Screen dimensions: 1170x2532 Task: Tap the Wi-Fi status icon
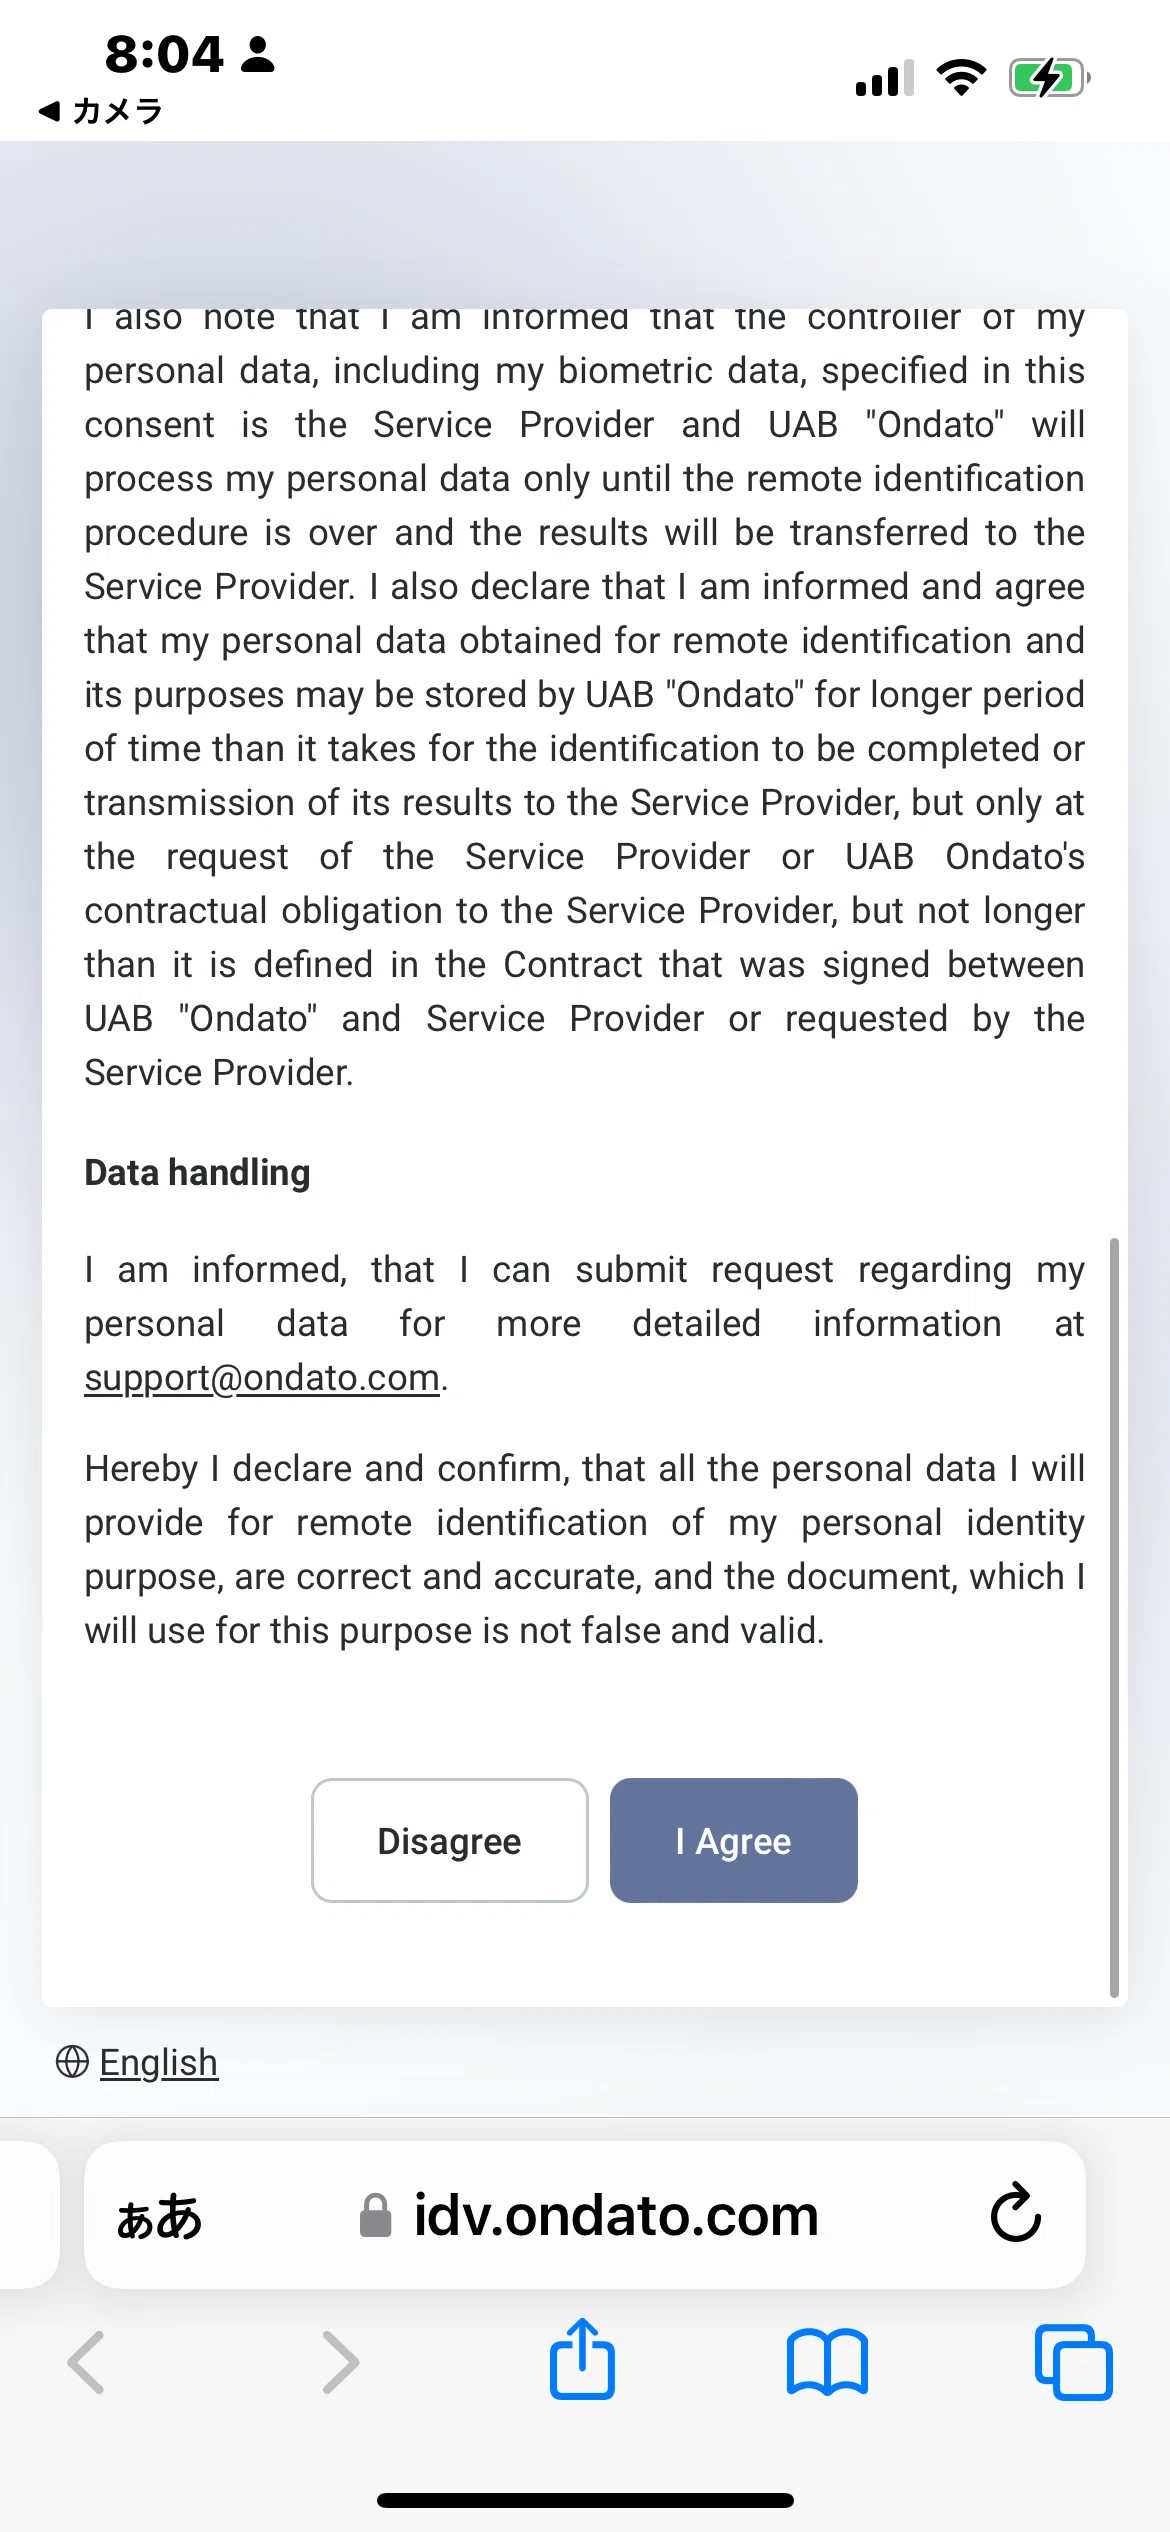click(x=961, y=77)
